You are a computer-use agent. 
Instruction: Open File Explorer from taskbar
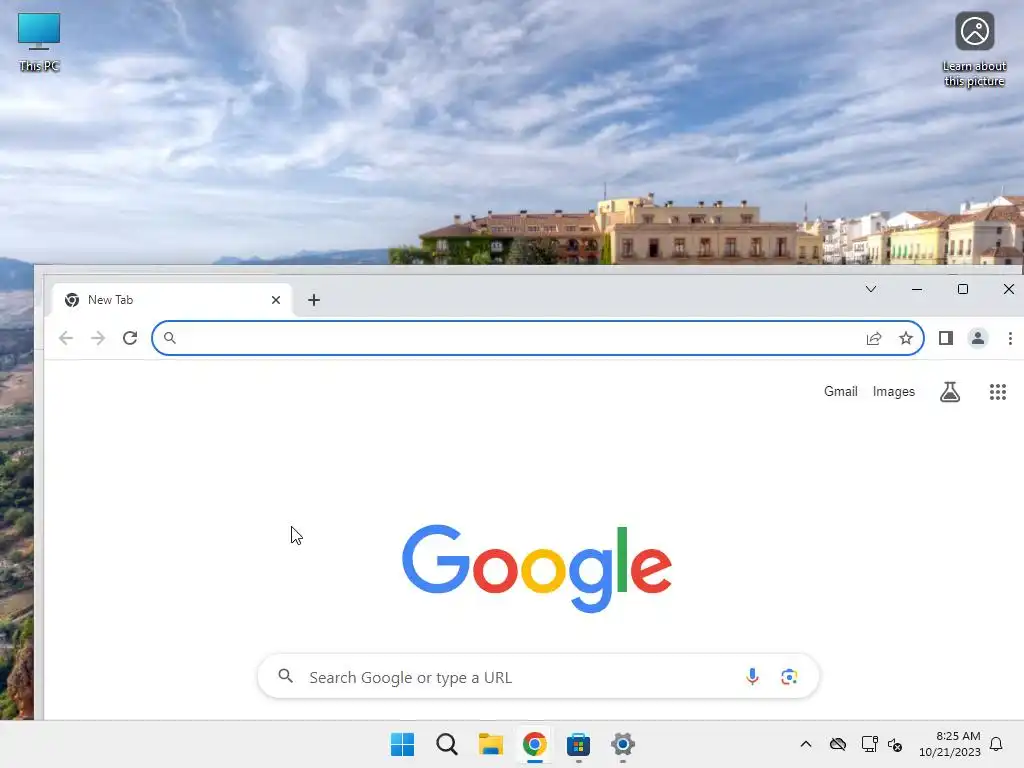490,744
